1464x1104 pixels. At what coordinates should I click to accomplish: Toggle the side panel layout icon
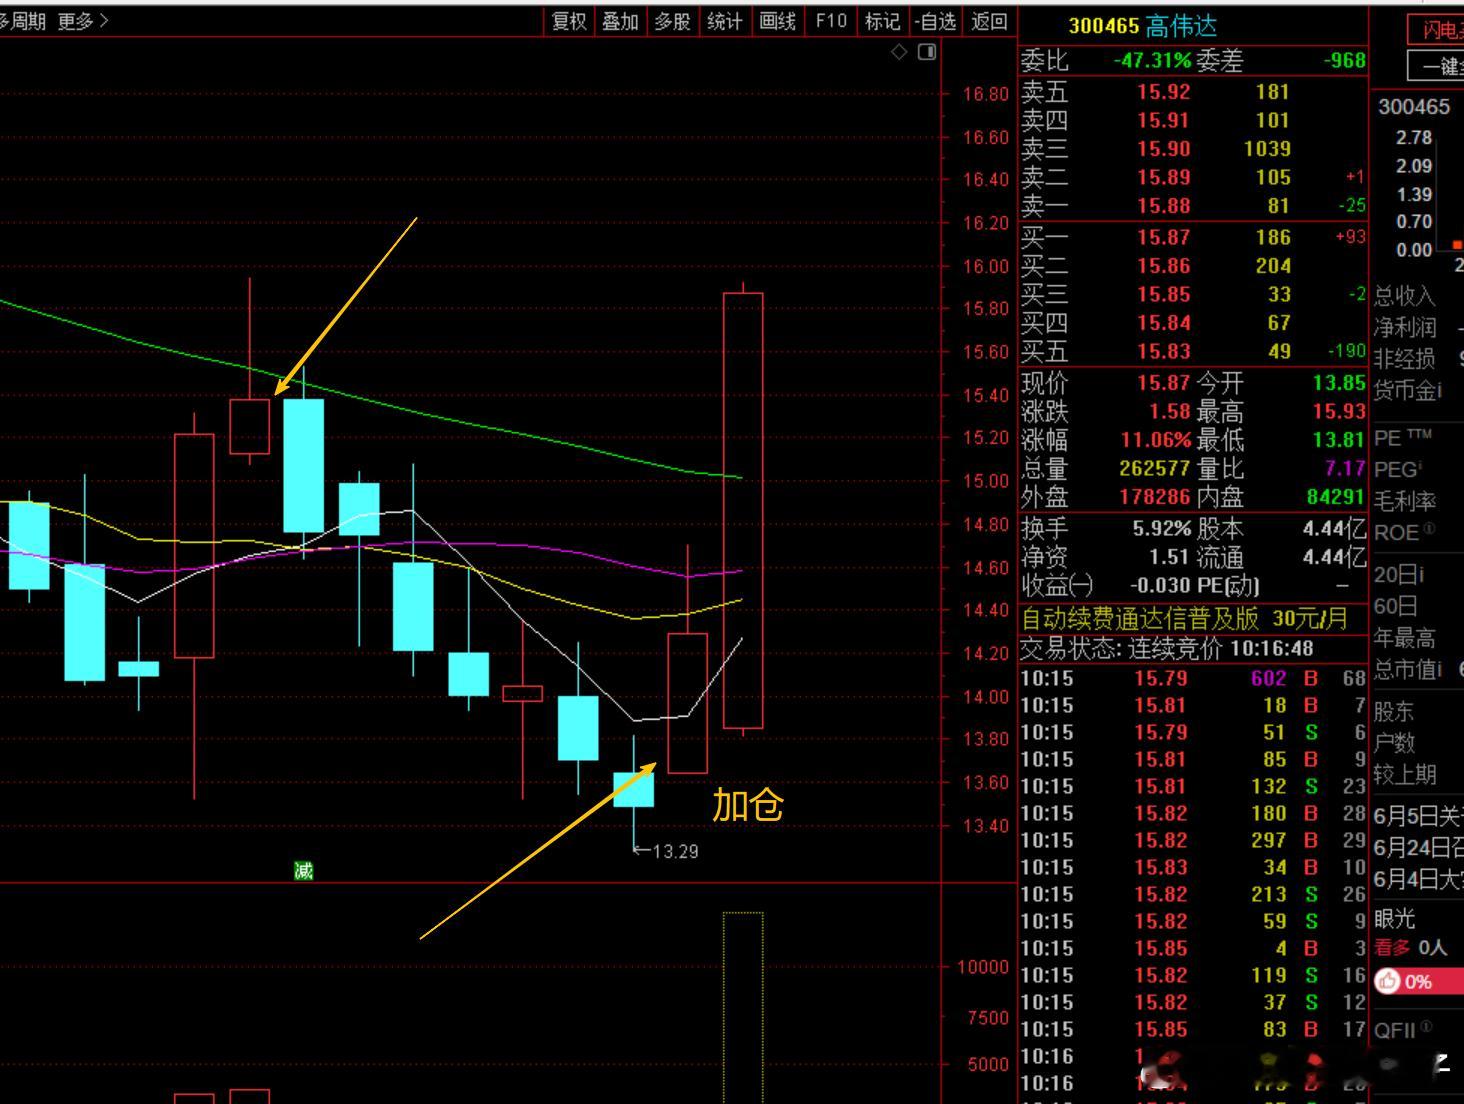coord(927,52)
